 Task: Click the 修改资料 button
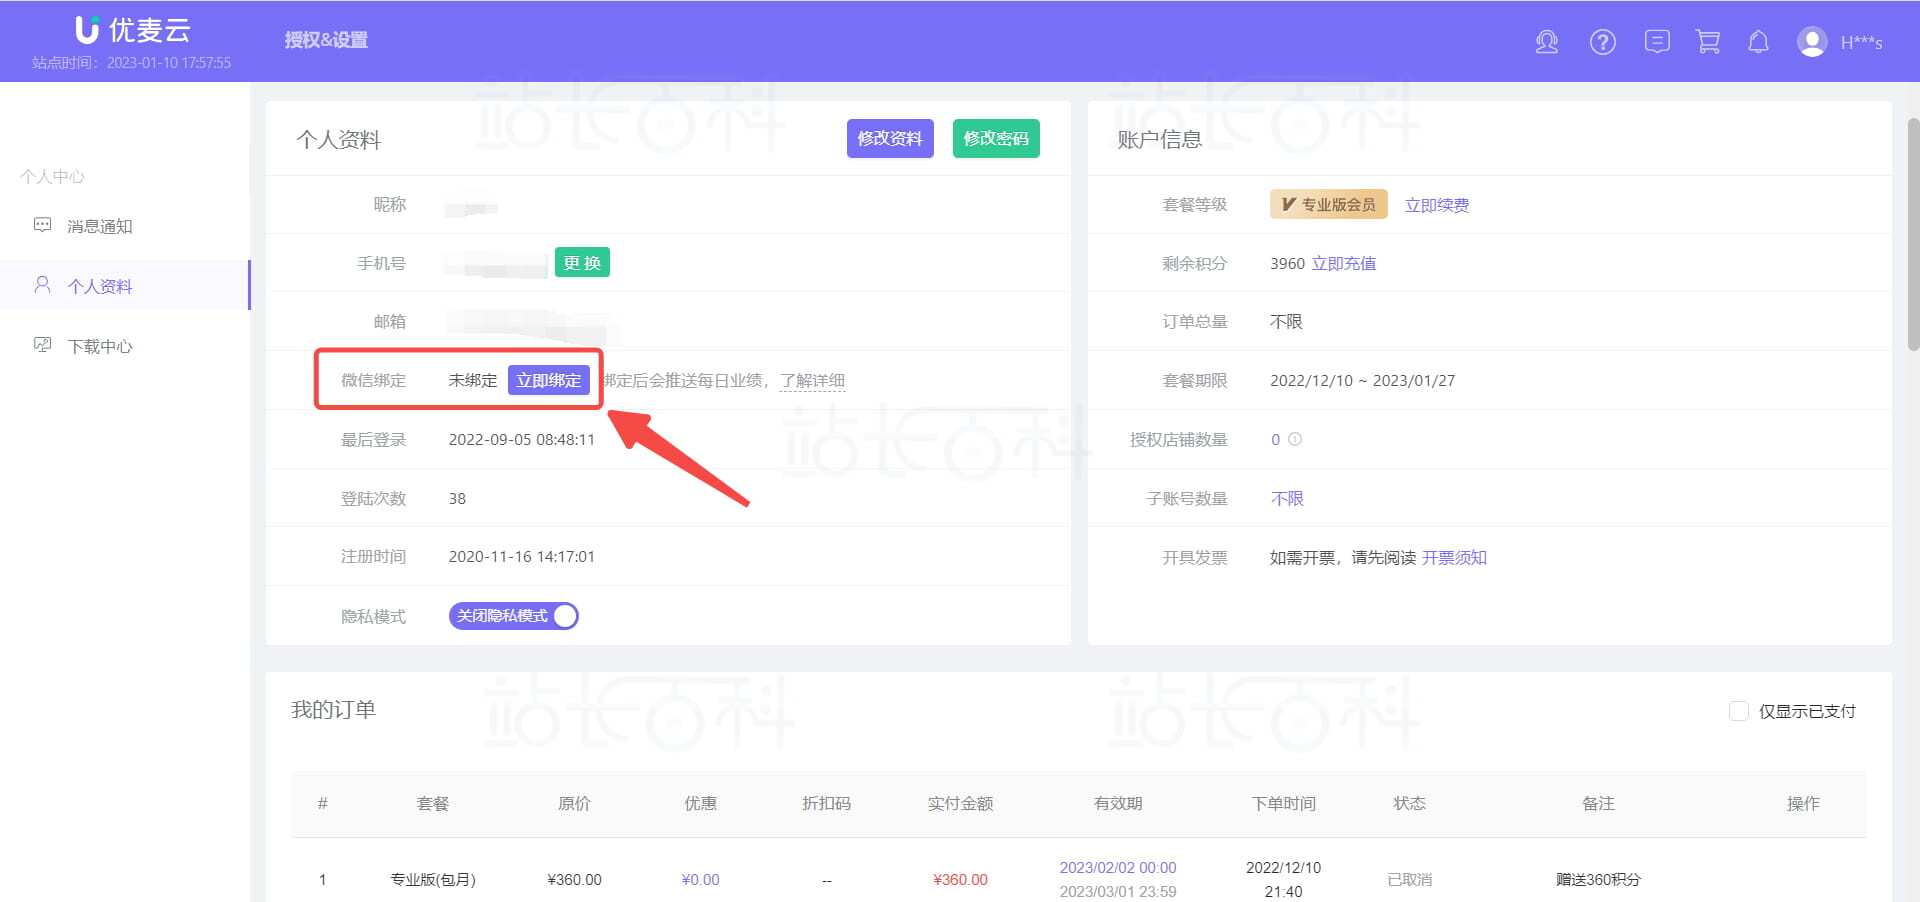pyautogui.click(x=889, y=138)
